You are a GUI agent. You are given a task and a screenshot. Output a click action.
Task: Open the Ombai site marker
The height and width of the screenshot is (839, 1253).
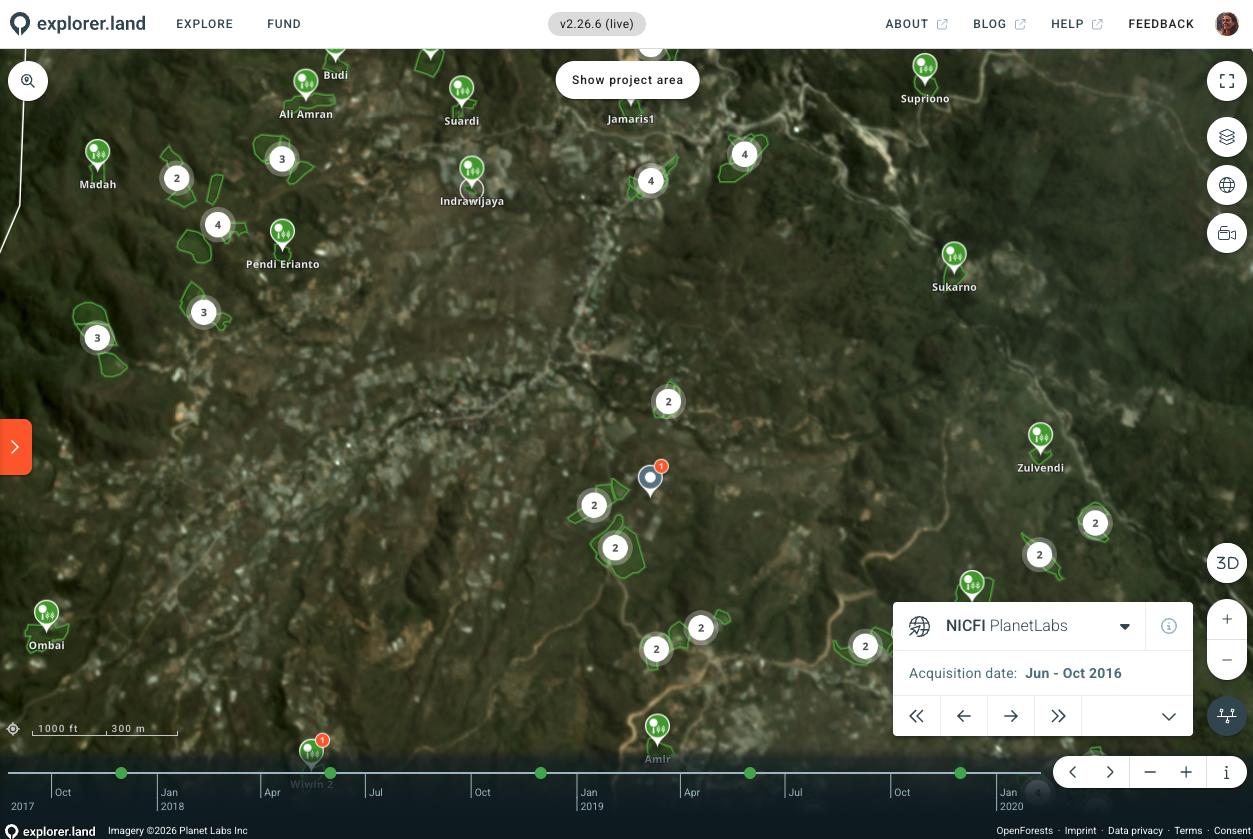point(46,615)
